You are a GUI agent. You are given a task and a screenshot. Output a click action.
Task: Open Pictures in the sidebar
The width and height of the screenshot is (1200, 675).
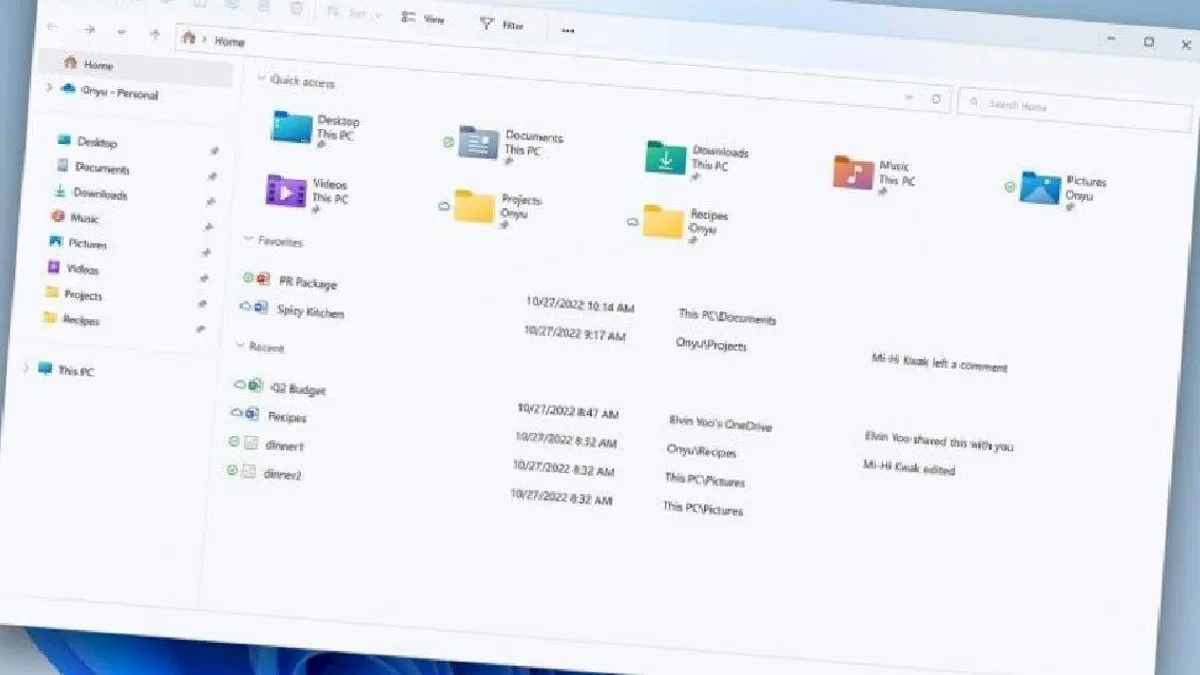pyautogui.click(x=78, y=243)
